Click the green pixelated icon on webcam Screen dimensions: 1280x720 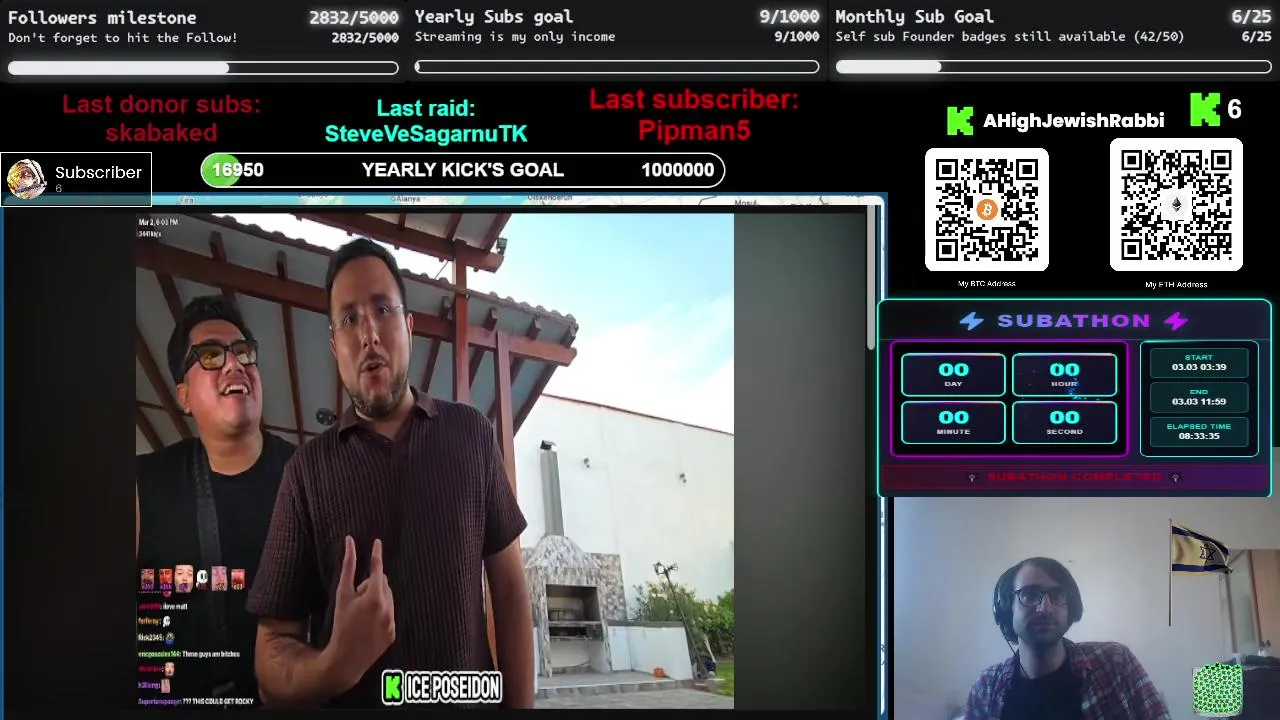pos(1218,690)
